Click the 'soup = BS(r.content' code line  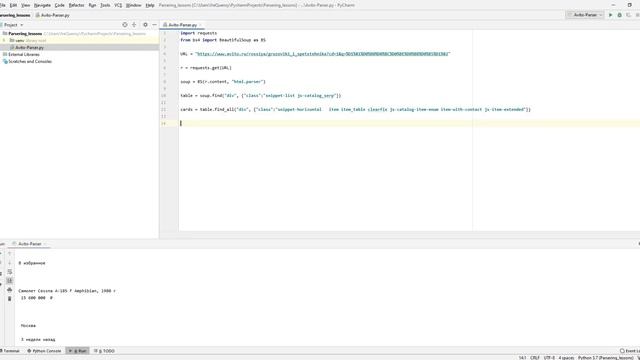point(223,82)
